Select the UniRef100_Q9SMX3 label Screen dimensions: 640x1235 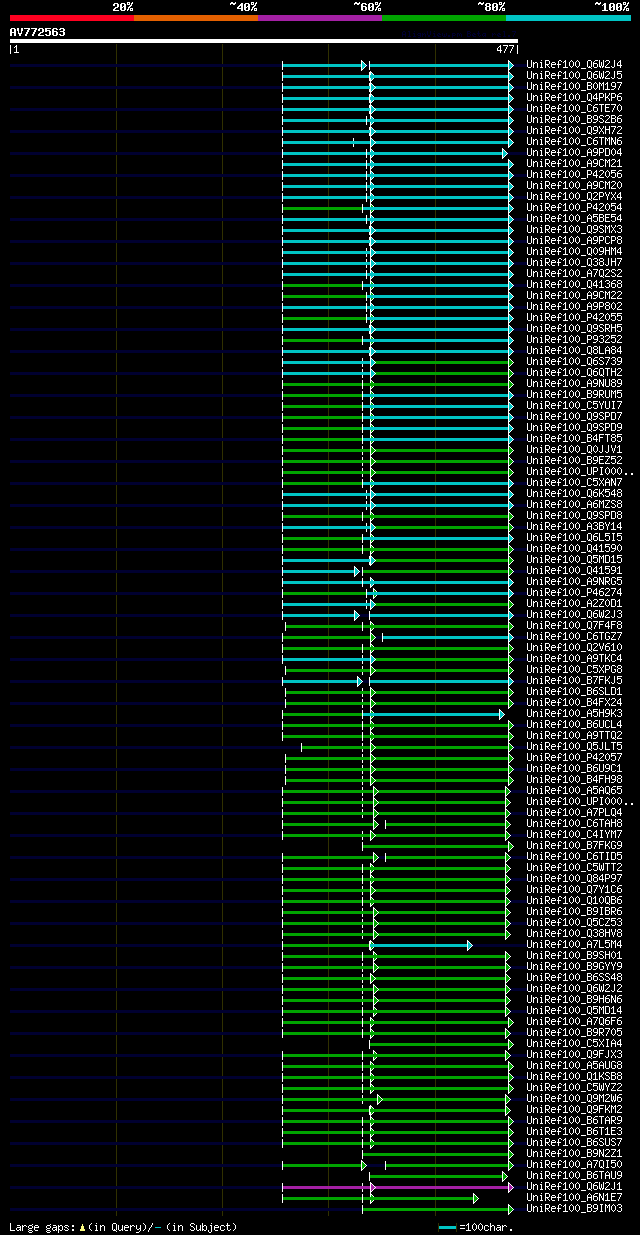point(574,230)
